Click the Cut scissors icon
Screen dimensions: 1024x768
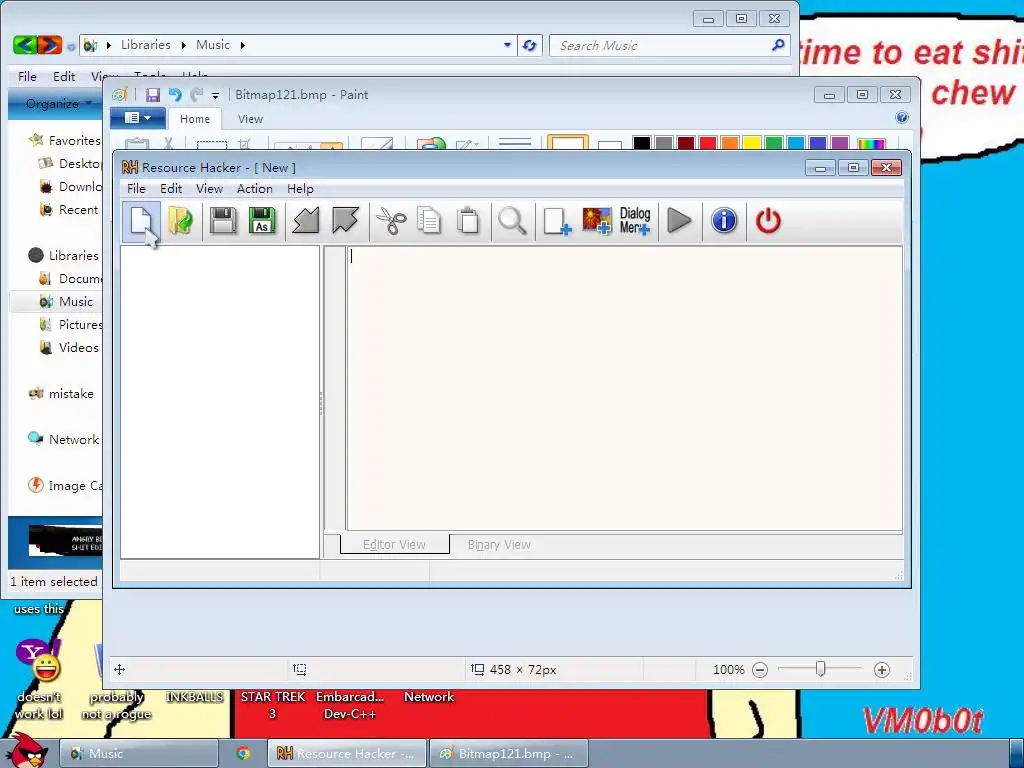click(391, 221)
